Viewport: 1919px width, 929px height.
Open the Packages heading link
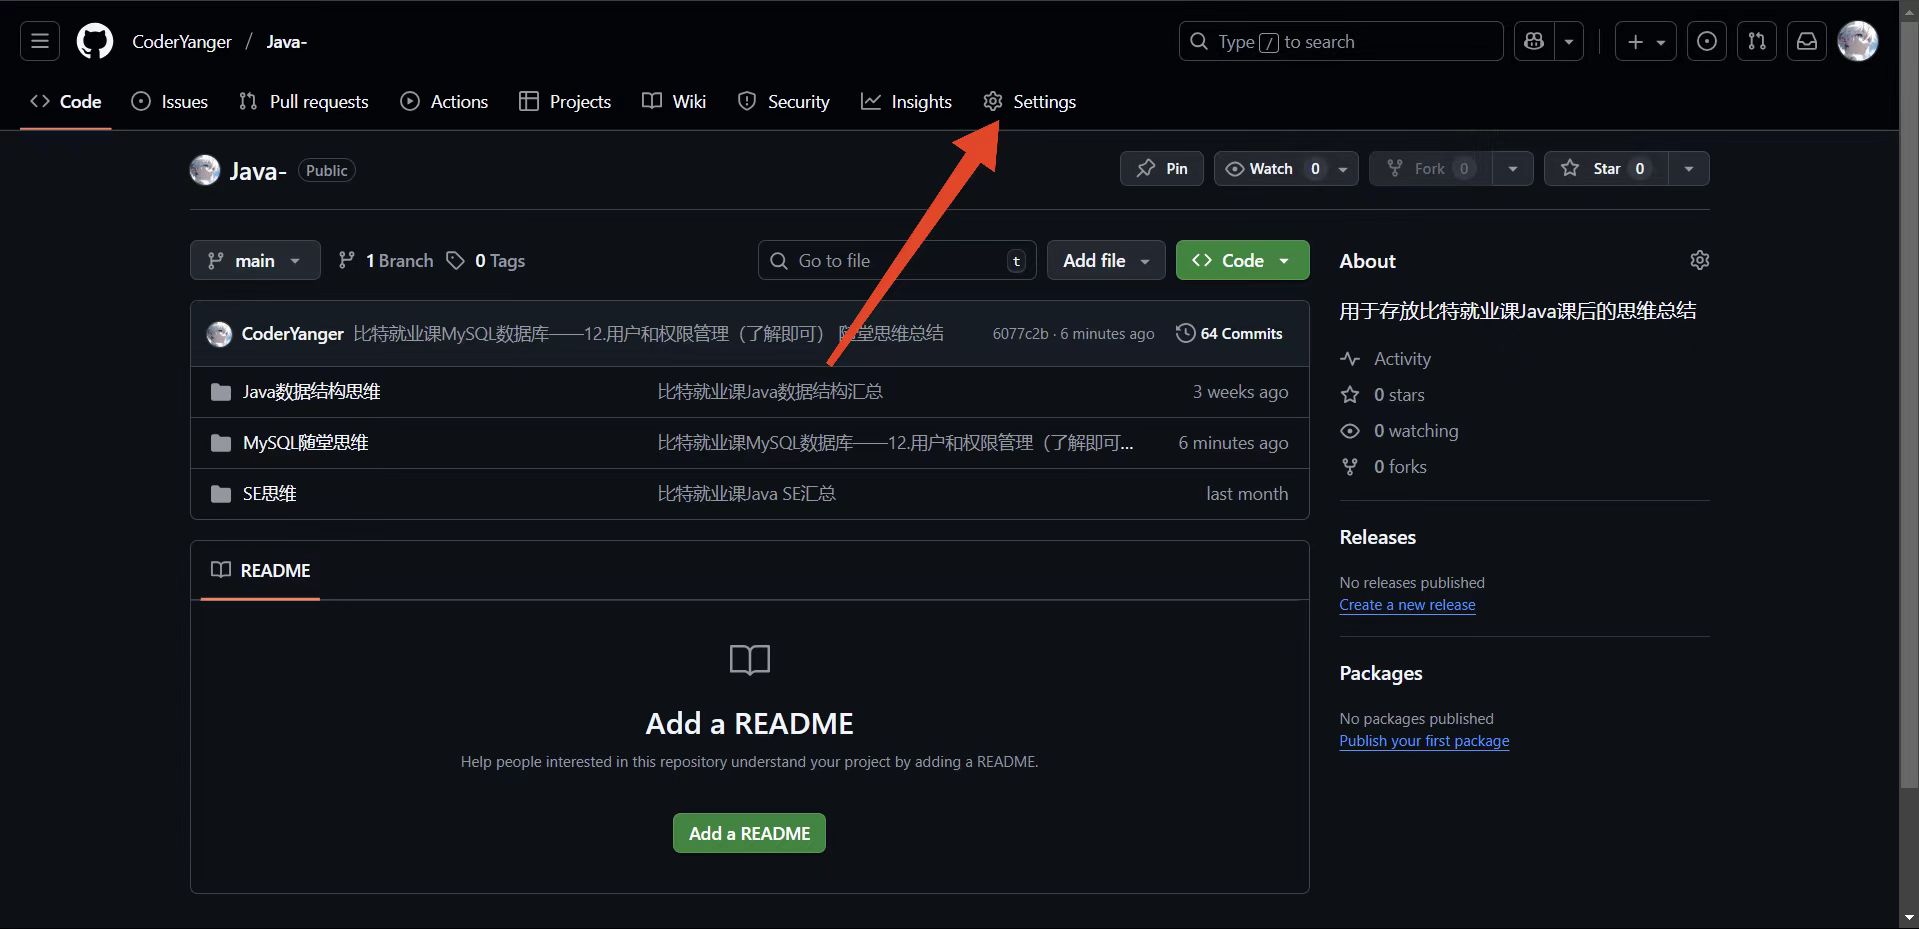coord(1380,673)
